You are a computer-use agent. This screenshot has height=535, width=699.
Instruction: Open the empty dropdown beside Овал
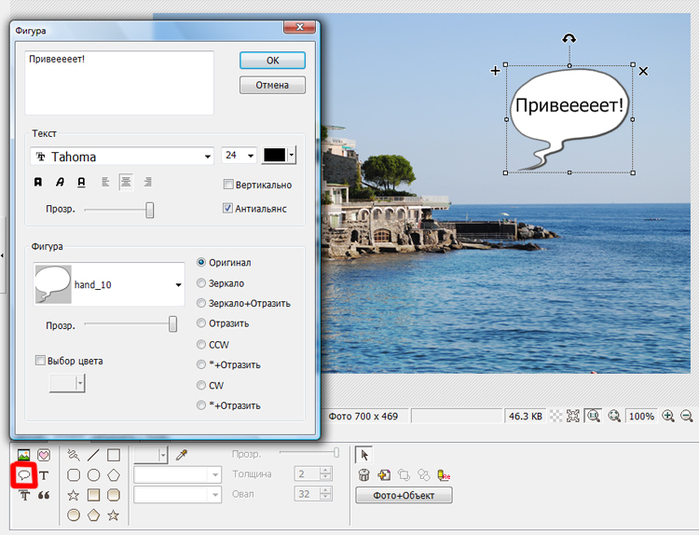pos(215,494)
